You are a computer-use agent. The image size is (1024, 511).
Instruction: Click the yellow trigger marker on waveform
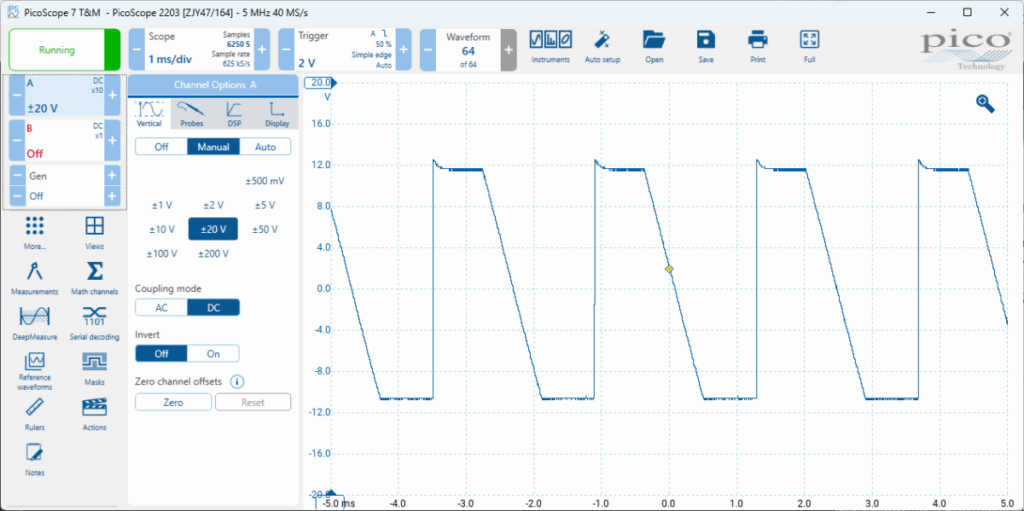tap(669, 269)
